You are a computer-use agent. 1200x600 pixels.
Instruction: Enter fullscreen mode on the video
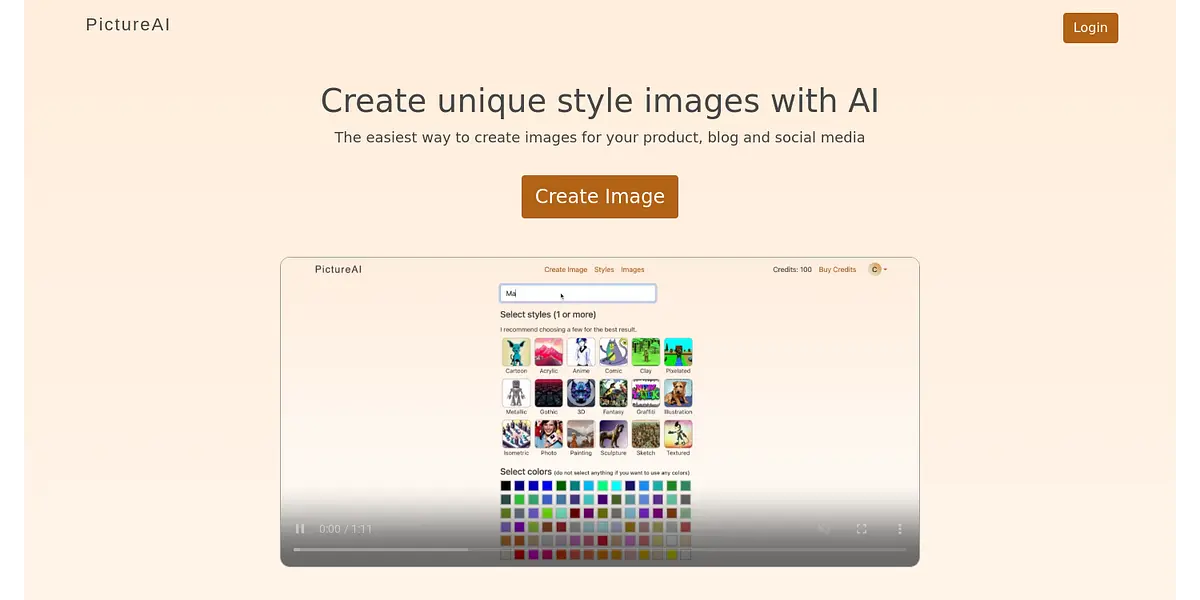point(861,529)
